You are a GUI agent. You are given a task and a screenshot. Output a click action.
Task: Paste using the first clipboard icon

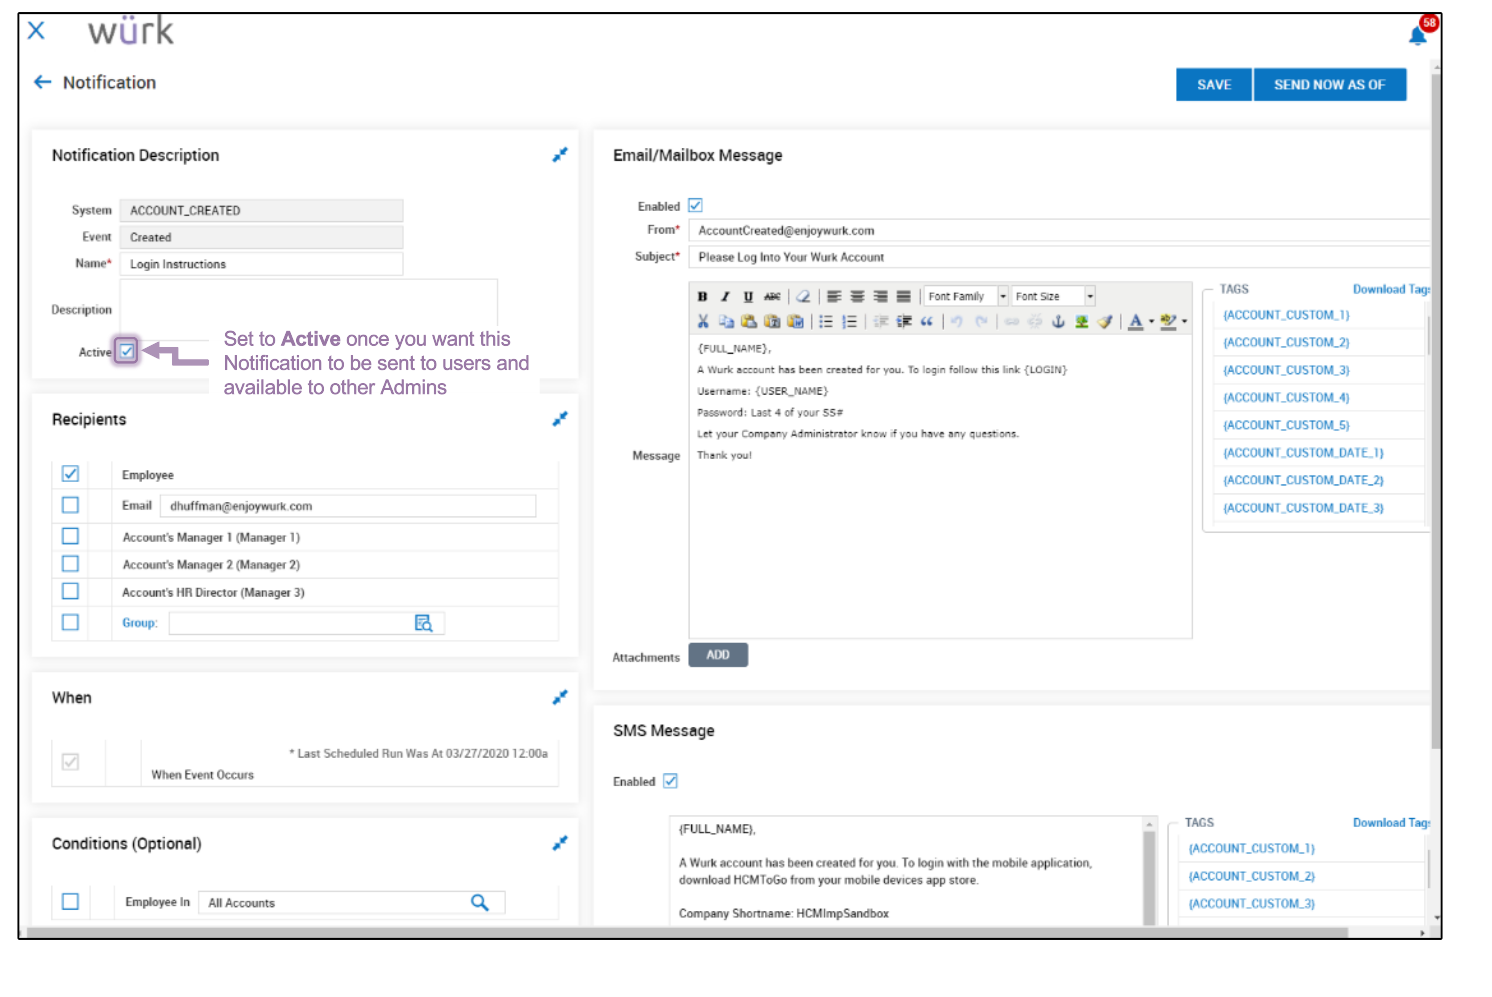(748, 321)
